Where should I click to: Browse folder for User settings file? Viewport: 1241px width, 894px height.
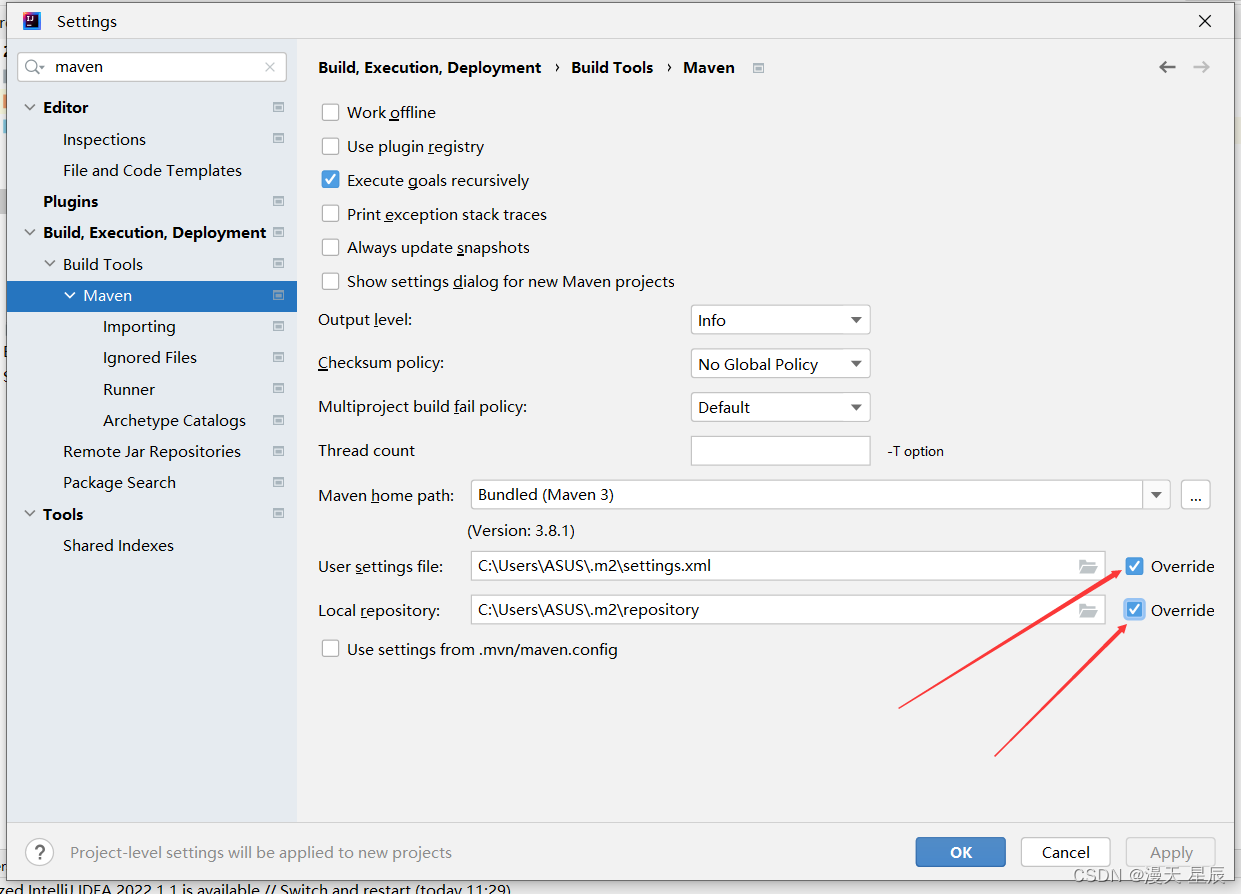pos(1088,566)
